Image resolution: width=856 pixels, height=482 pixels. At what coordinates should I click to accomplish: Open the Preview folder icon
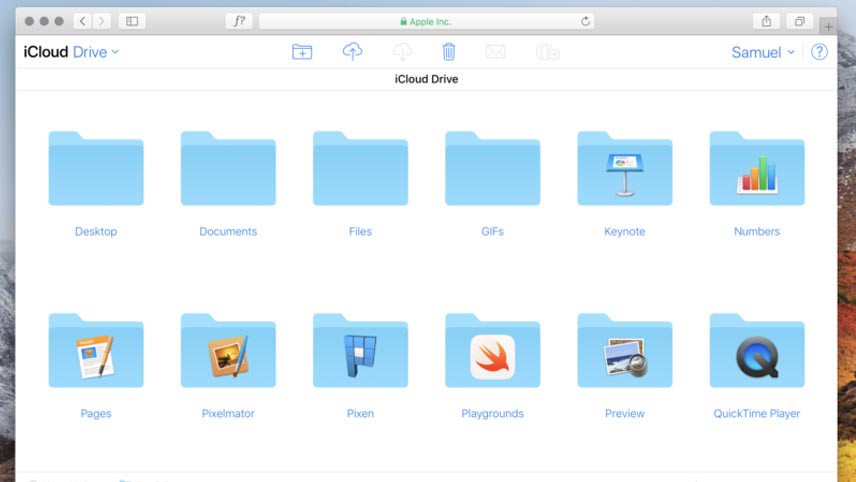[x=625, y=350]
